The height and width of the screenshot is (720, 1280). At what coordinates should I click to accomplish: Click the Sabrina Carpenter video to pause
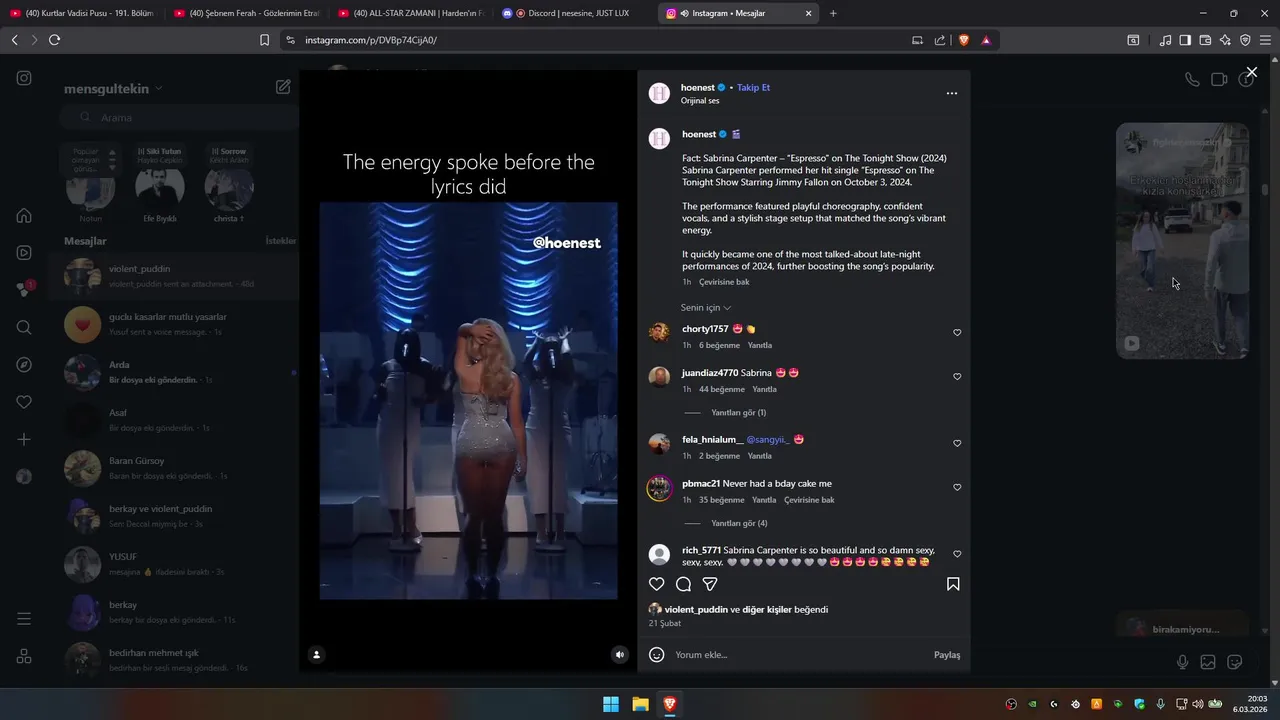coord(468,400)
